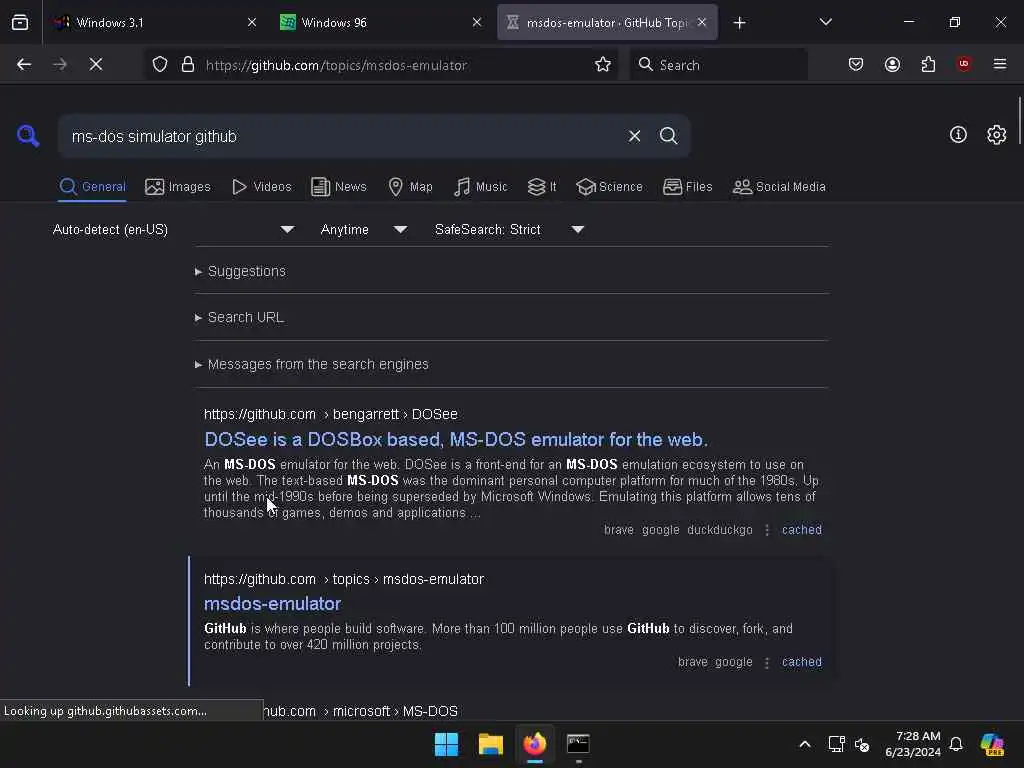
Task: Open cached copy of msdos-emulator result
Action: pyautogui.click(x=802, y=662)
